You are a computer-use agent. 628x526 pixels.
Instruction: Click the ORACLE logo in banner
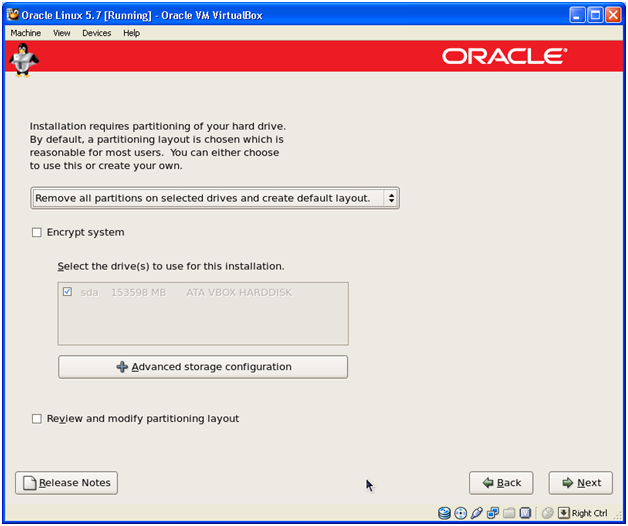[x=505, y=56]
